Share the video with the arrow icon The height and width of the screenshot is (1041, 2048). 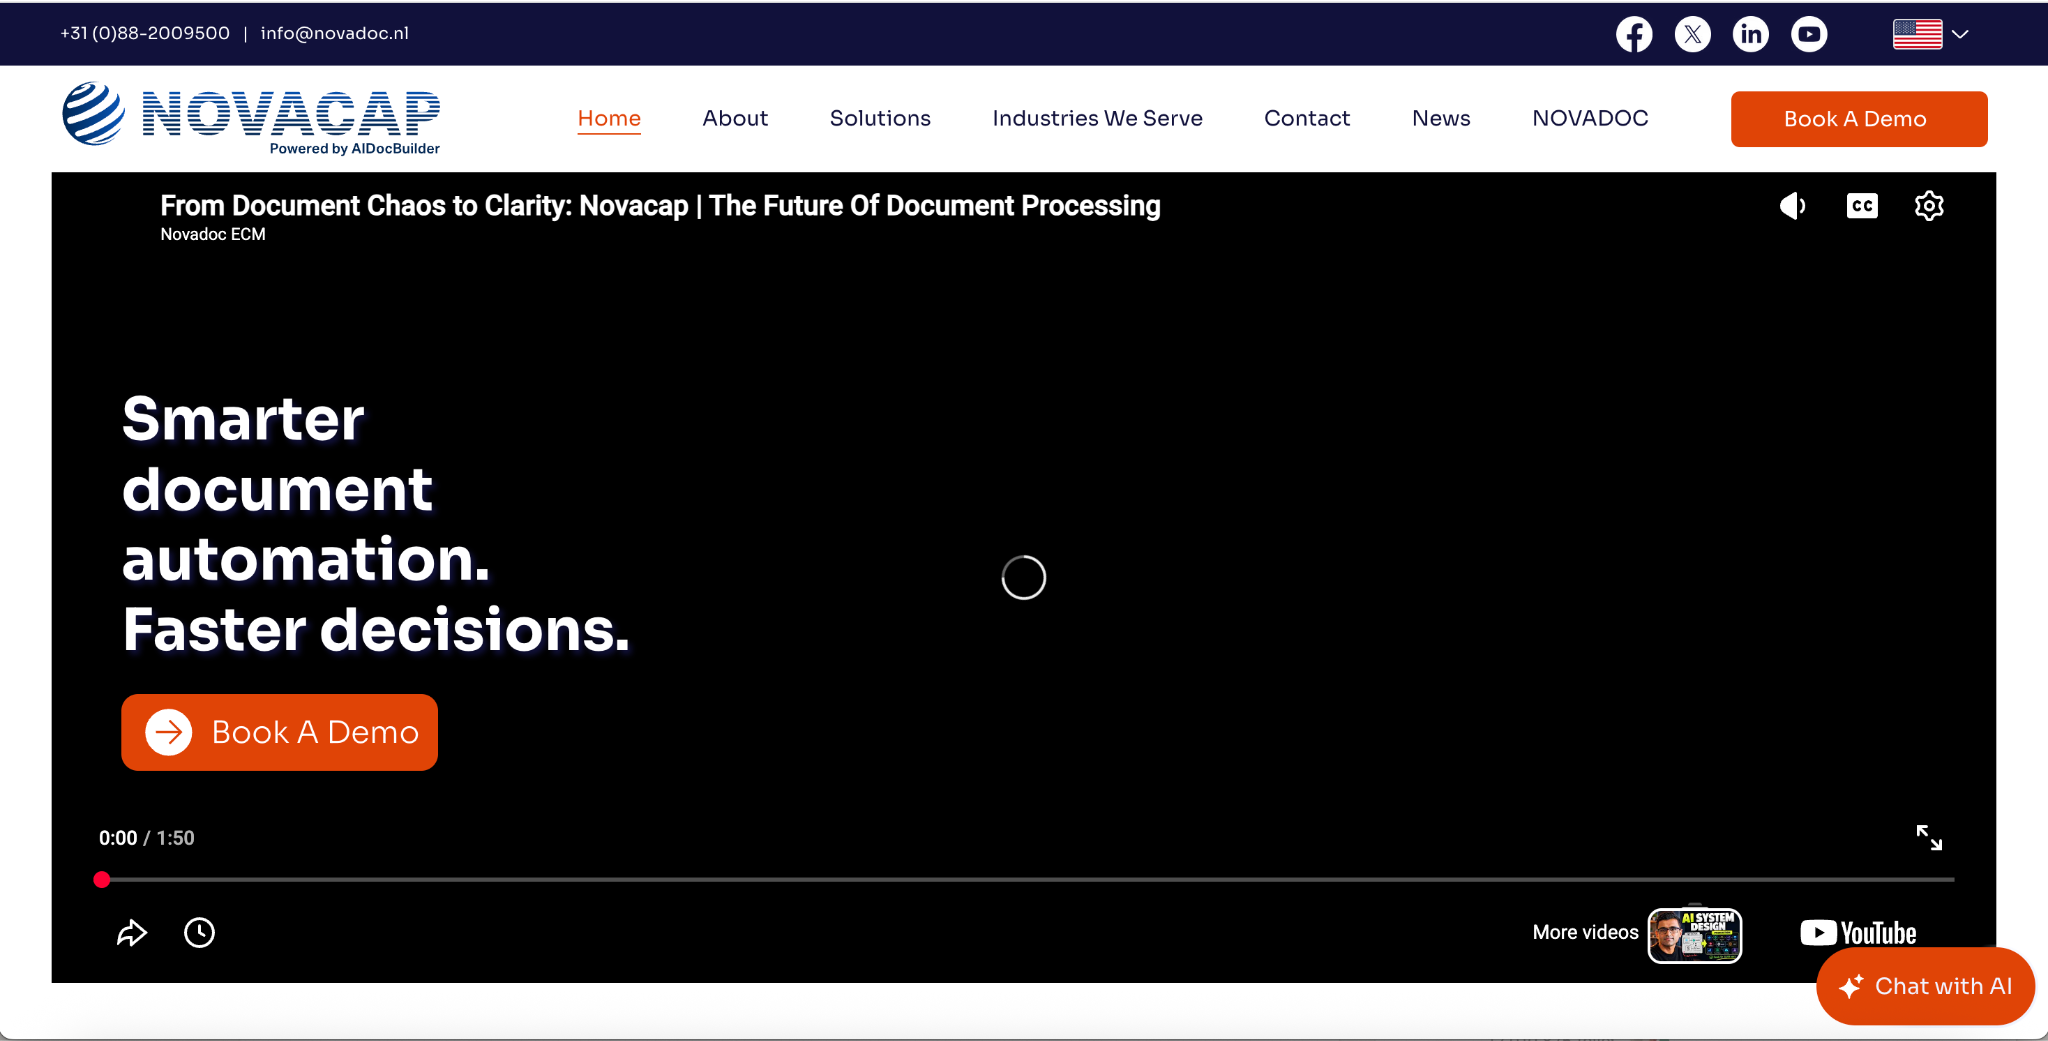coord(132,933)
